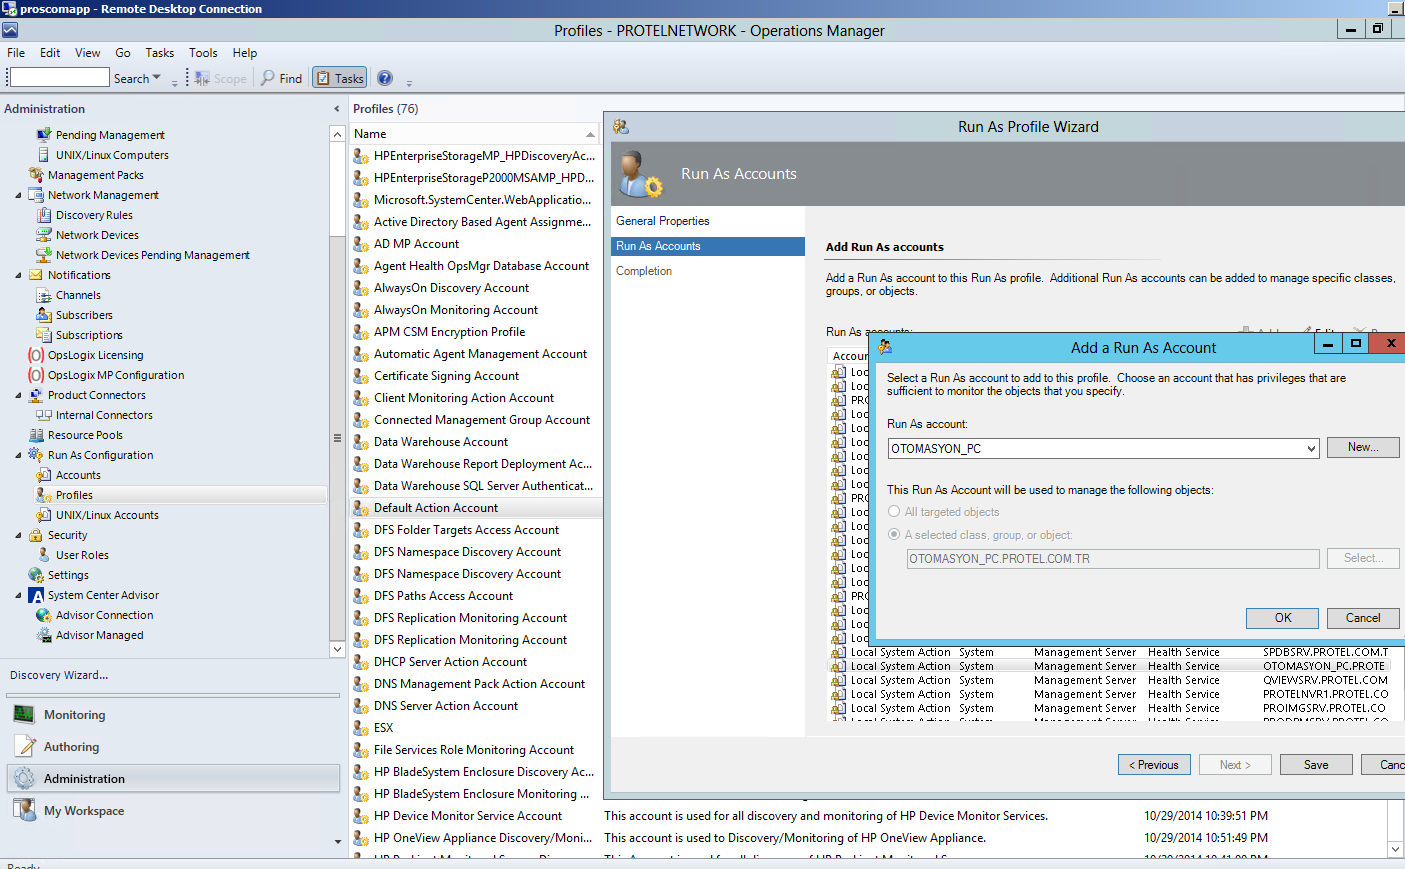Open the Go menu
The image size is (1405, 869).
coord(123,53)
